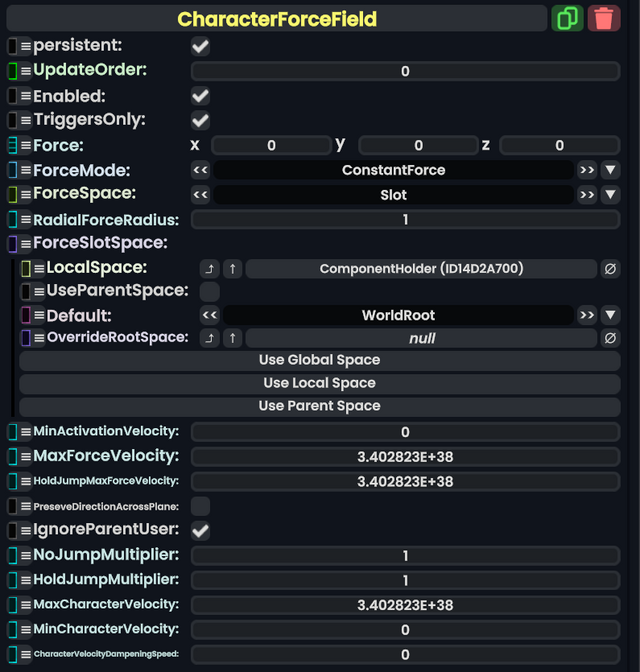Expand the Default WorldRoot dropdown triangle
The width and height of the screenshot is (640, 672).
610,315
